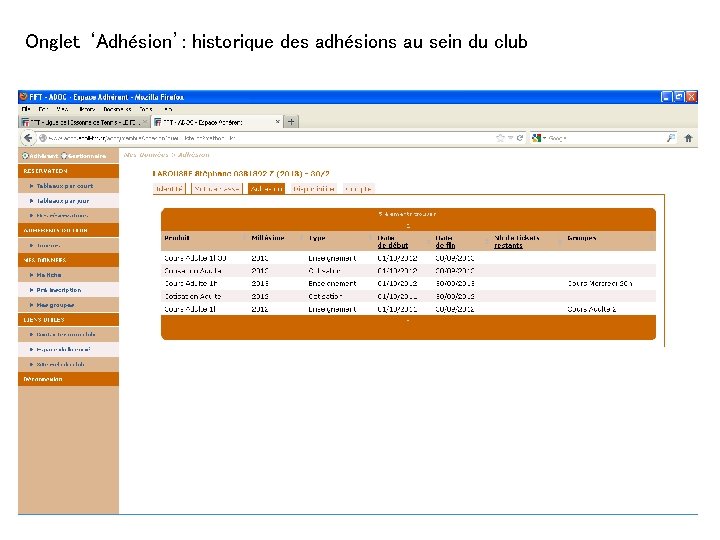Click the reload page icon

coord(520,138)
